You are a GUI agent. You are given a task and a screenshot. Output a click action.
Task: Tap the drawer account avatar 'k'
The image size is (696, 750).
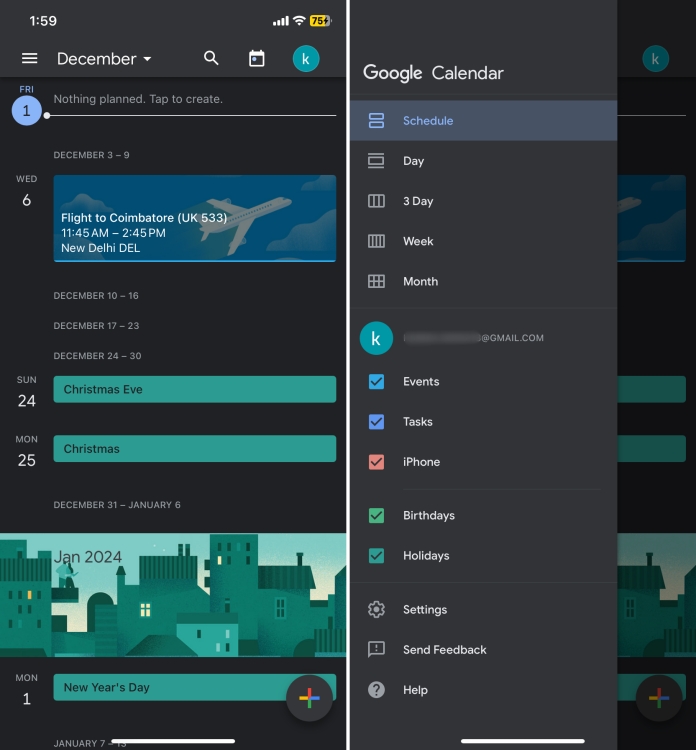point(376,338)
